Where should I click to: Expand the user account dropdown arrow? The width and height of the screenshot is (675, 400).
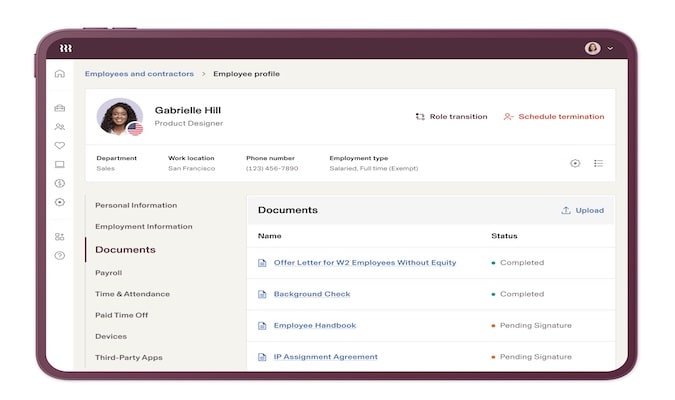(x=610, y=48)
